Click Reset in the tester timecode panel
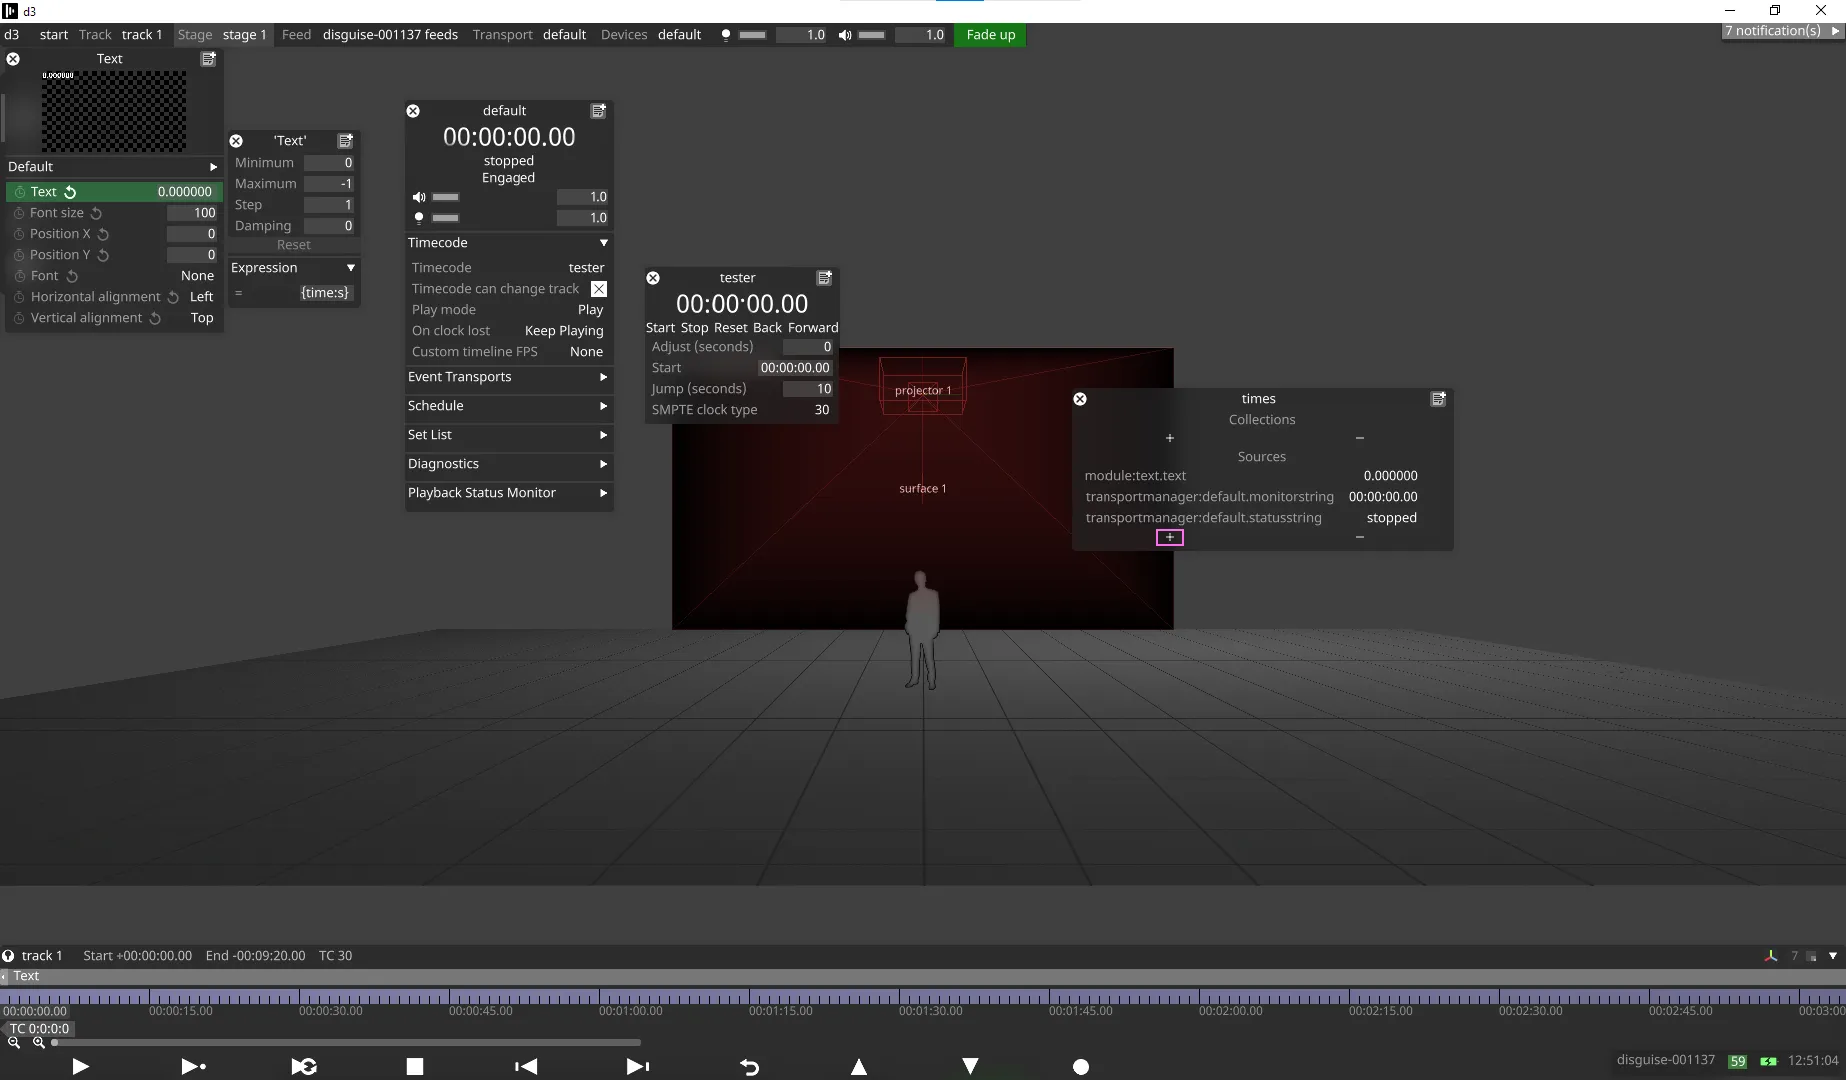 pyautogui.click(x=731, y=327)
